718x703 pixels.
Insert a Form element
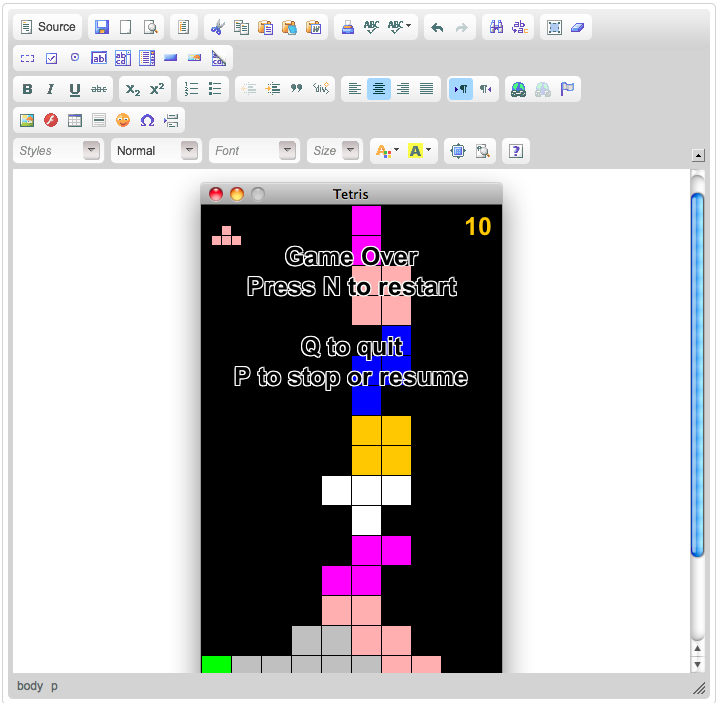click(x=27, y=58)
